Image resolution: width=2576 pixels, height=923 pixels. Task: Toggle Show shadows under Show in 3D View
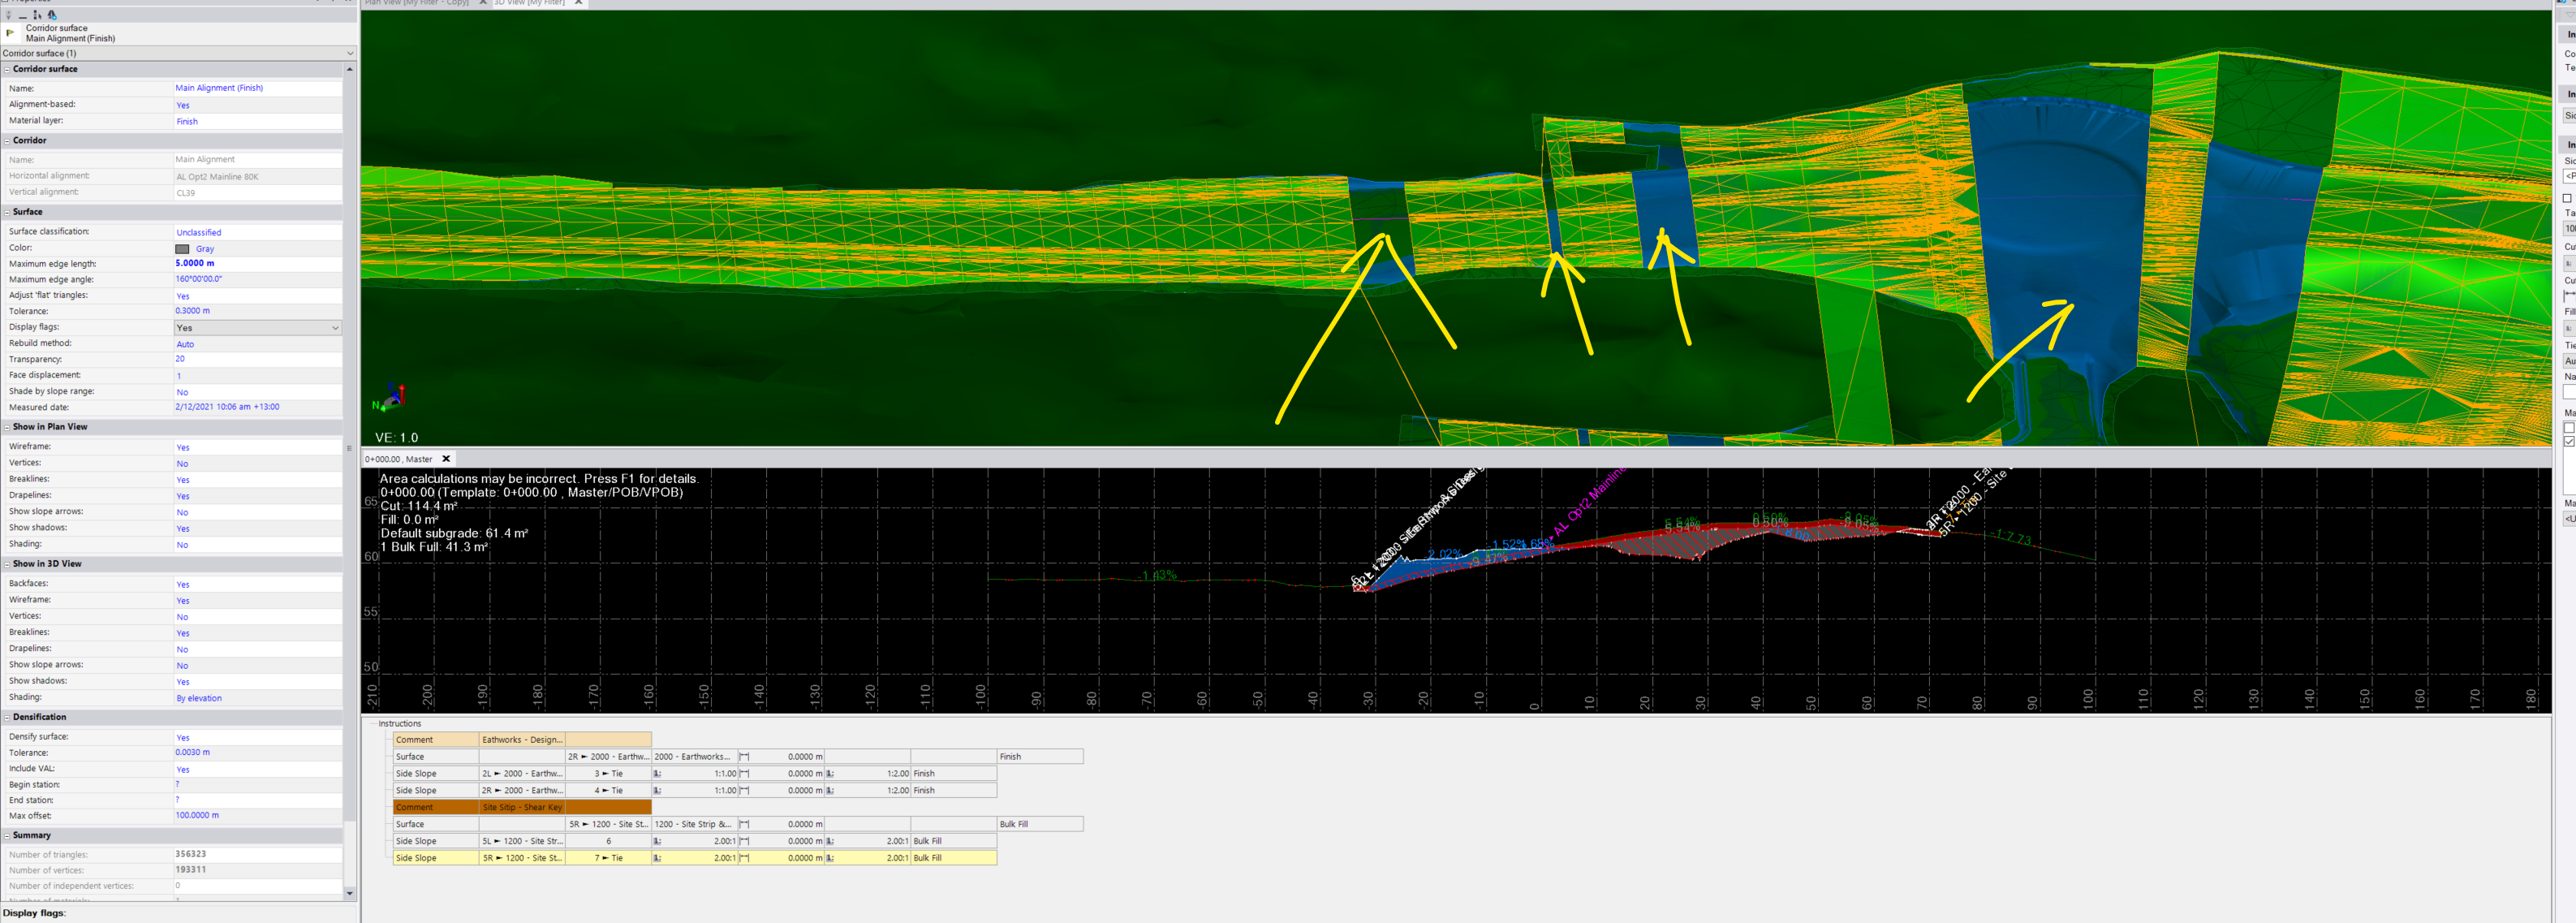[x=182, y=680]
